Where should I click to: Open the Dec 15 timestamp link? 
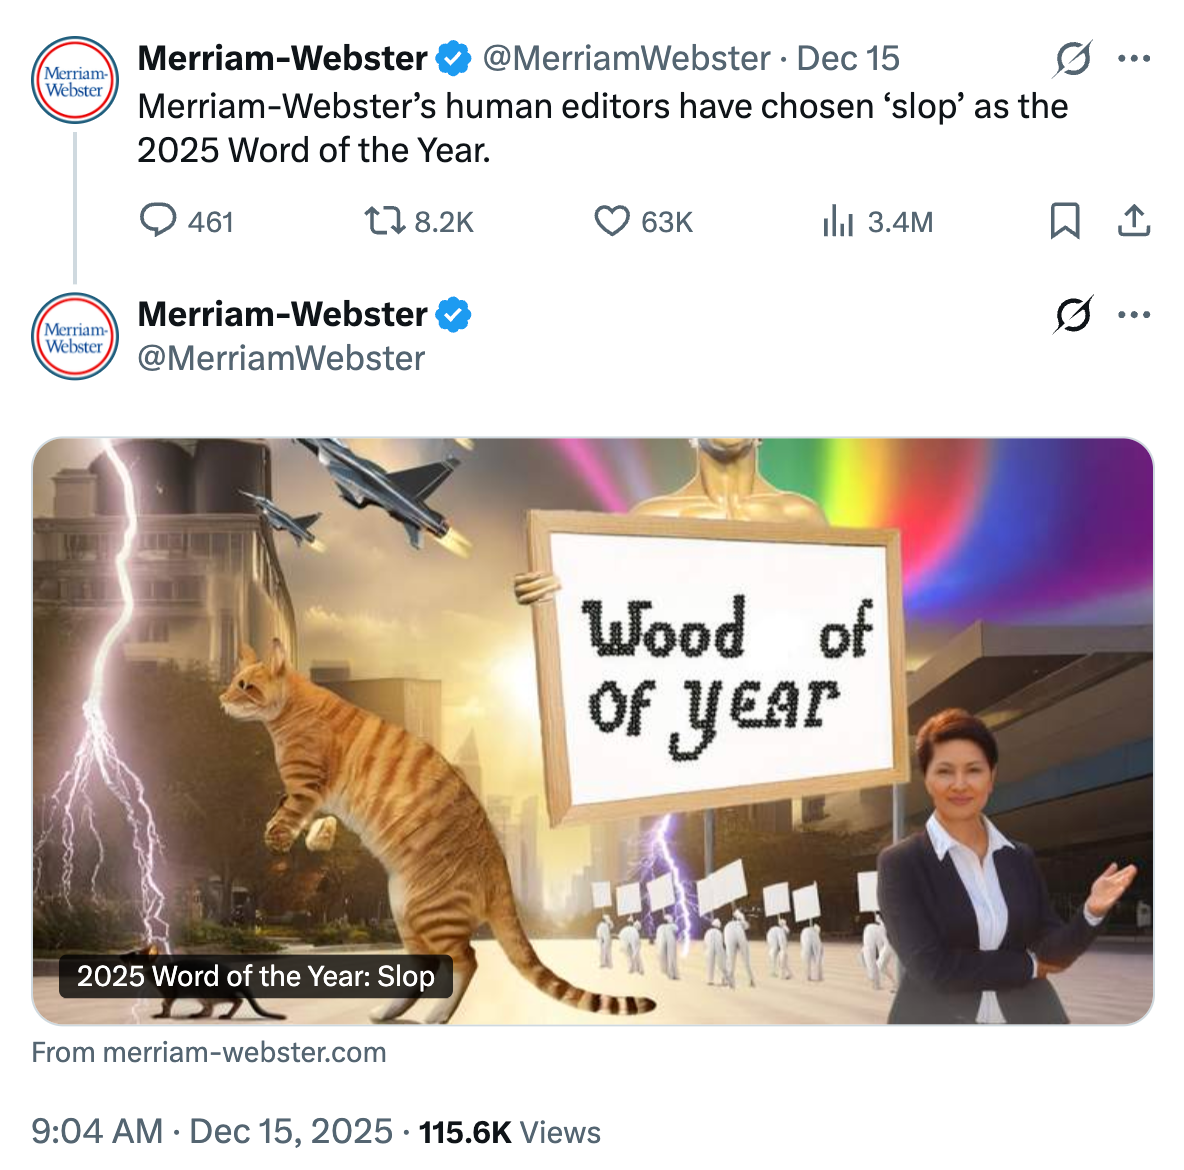pos(848,59)
